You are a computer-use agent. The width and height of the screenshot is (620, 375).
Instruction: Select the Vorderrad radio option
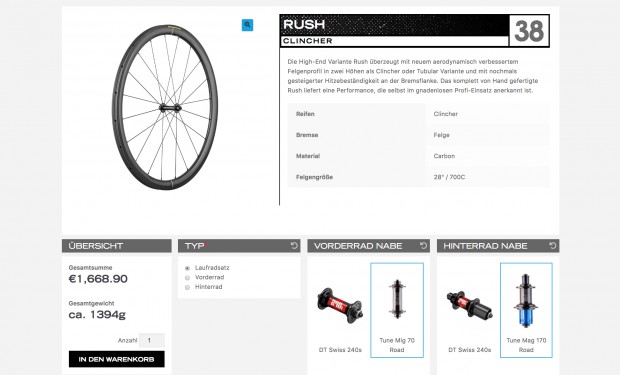pyautogui.click(x=187, y=278)
